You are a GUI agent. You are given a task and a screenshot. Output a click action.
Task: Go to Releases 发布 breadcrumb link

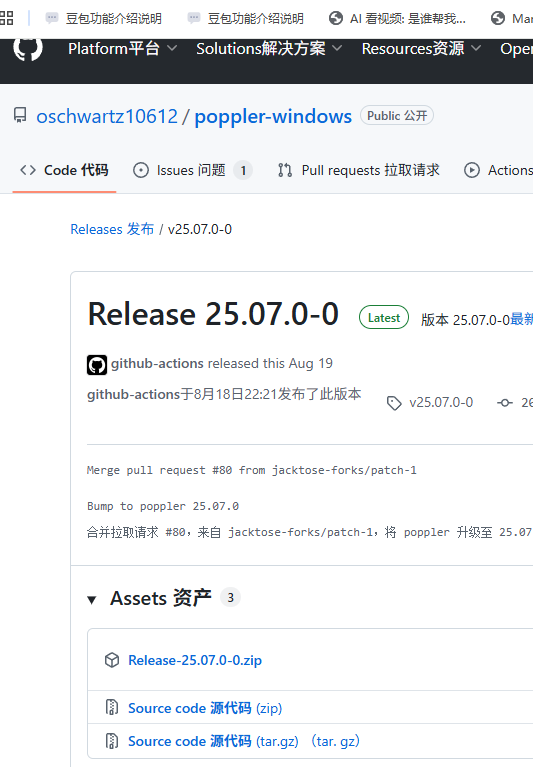coord(112,229)
